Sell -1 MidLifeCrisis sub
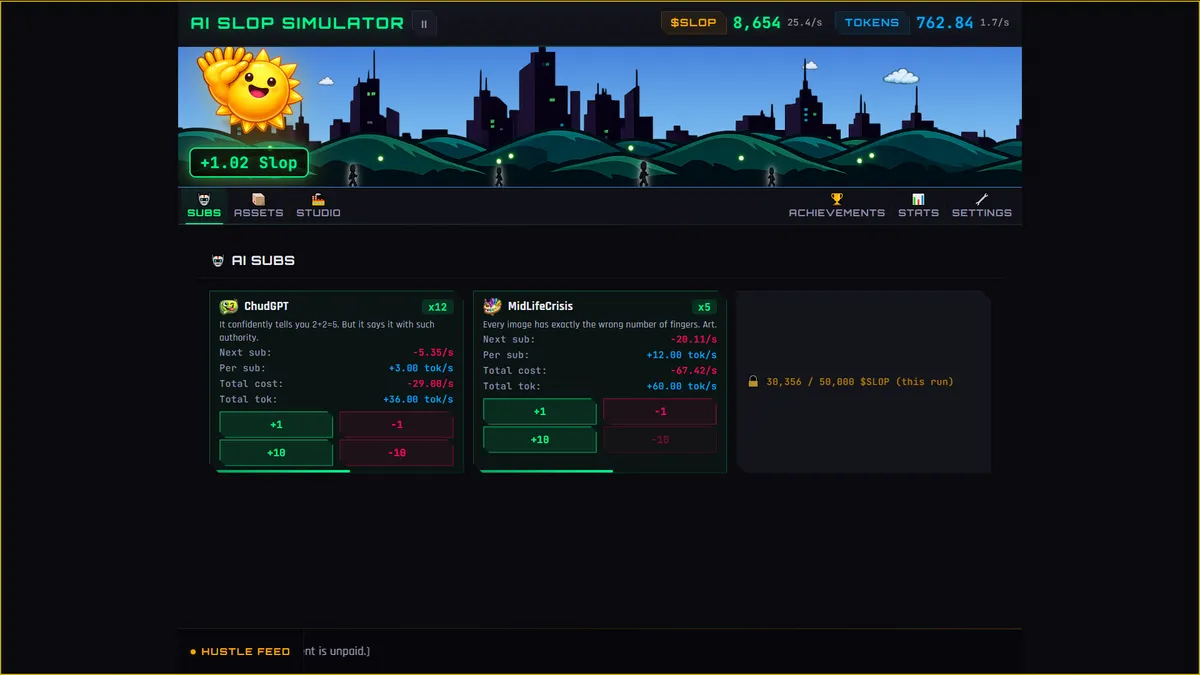This screenshot has width=1200, height=675. (x=660, y=411)
